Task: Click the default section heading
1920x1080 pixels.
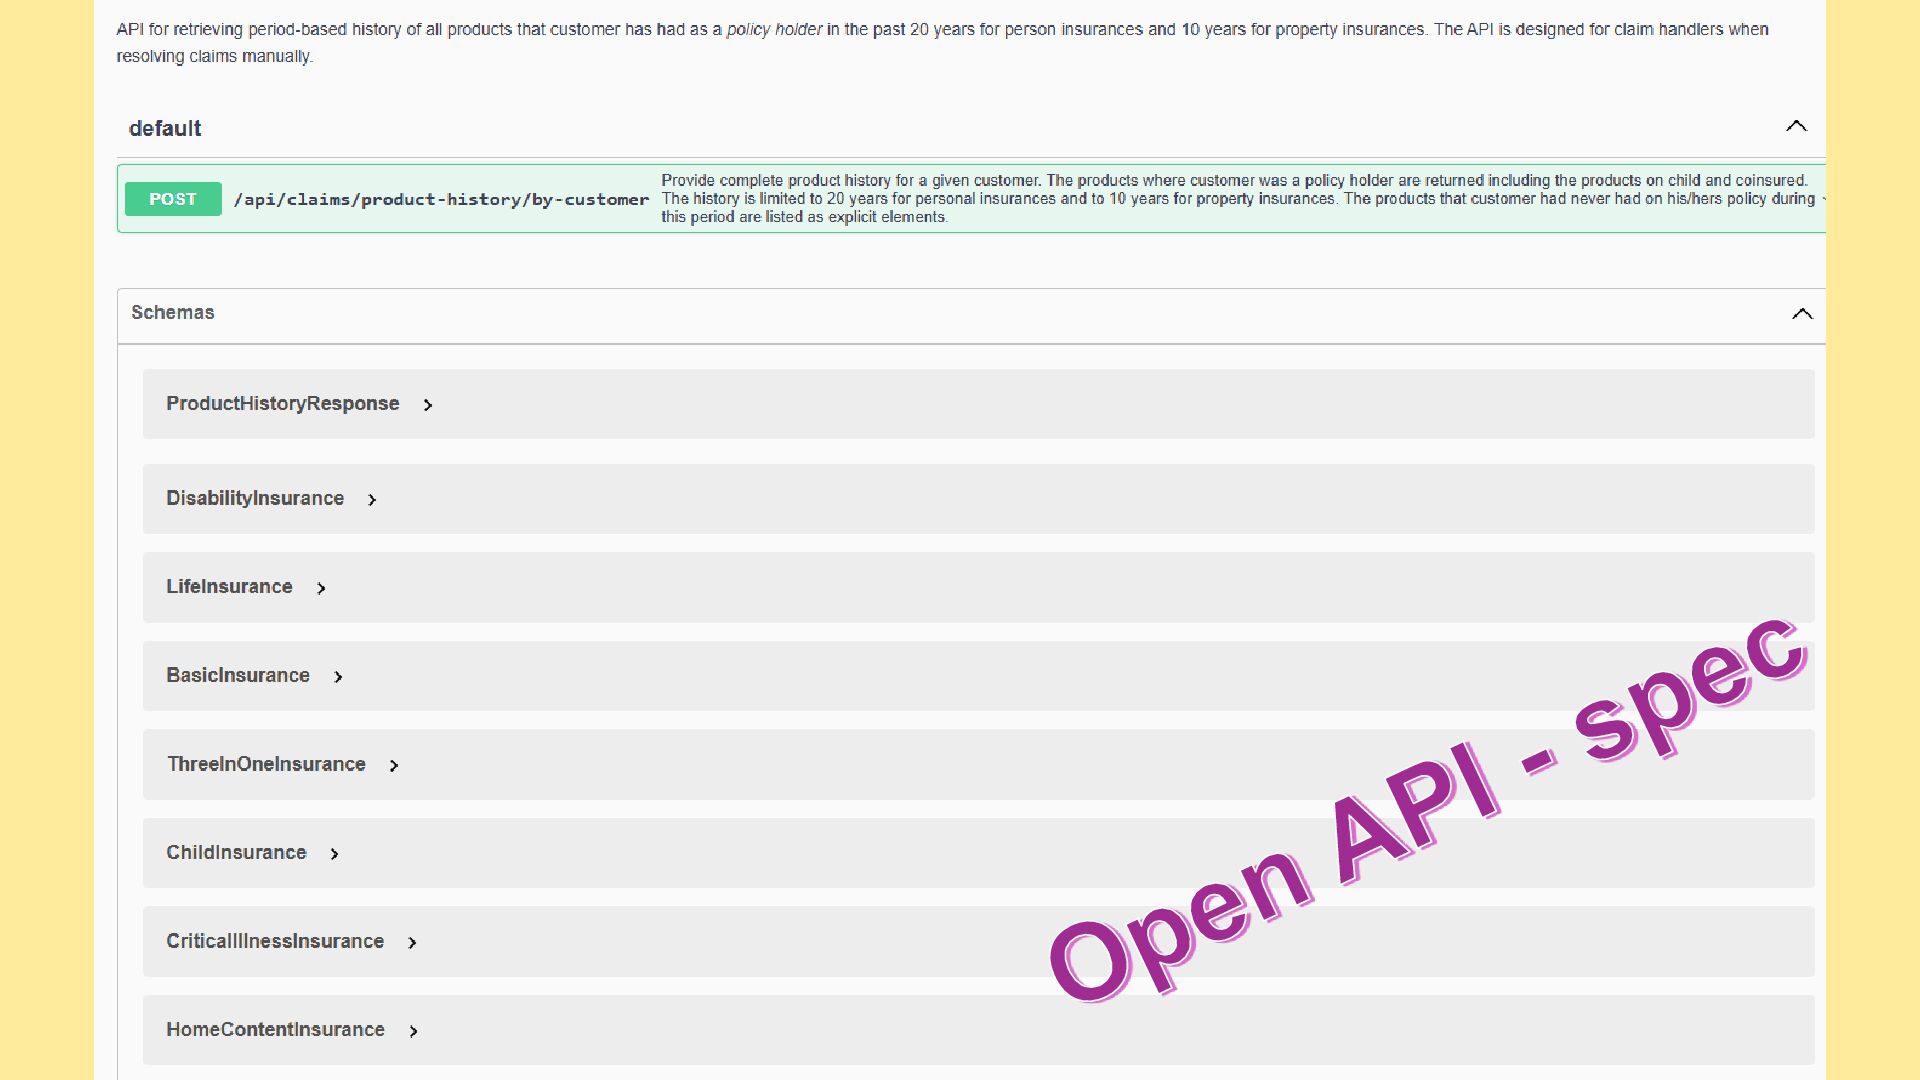Action: (165, 128)
